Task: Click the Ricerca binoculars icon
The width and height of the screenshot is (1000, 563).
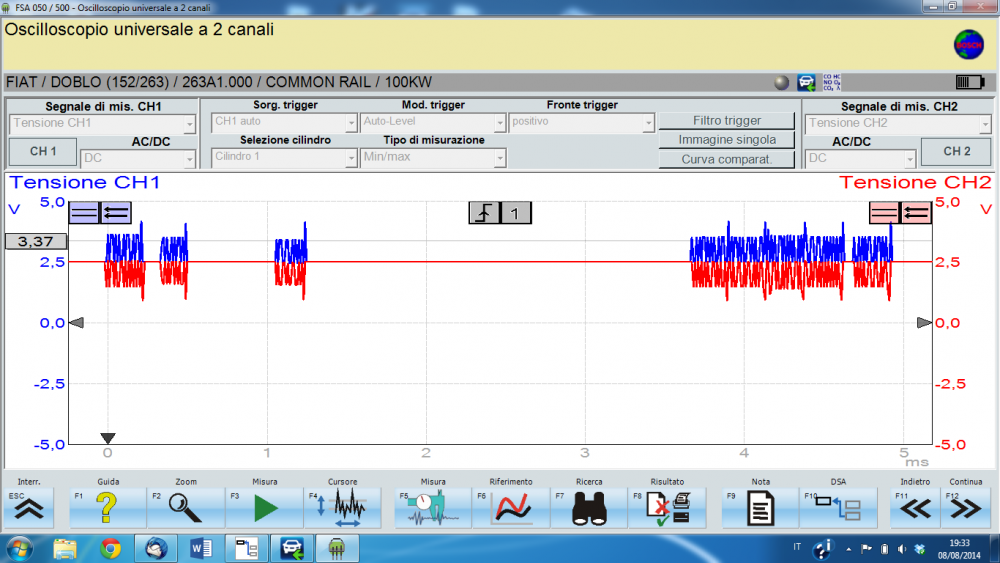Action: pos(589,508)
